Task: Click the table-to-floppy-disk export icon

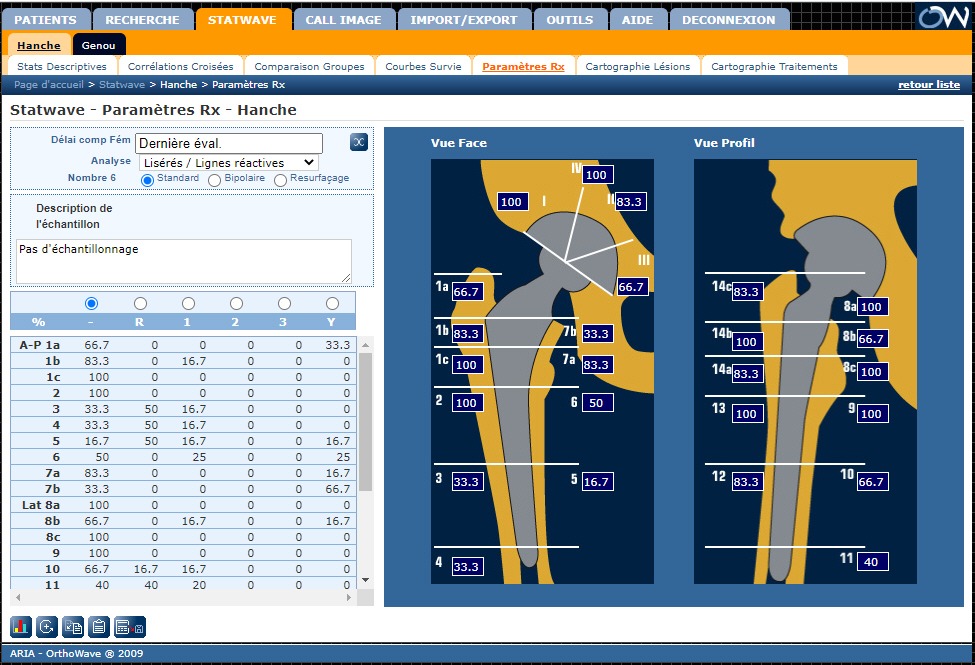Action: 130,626
